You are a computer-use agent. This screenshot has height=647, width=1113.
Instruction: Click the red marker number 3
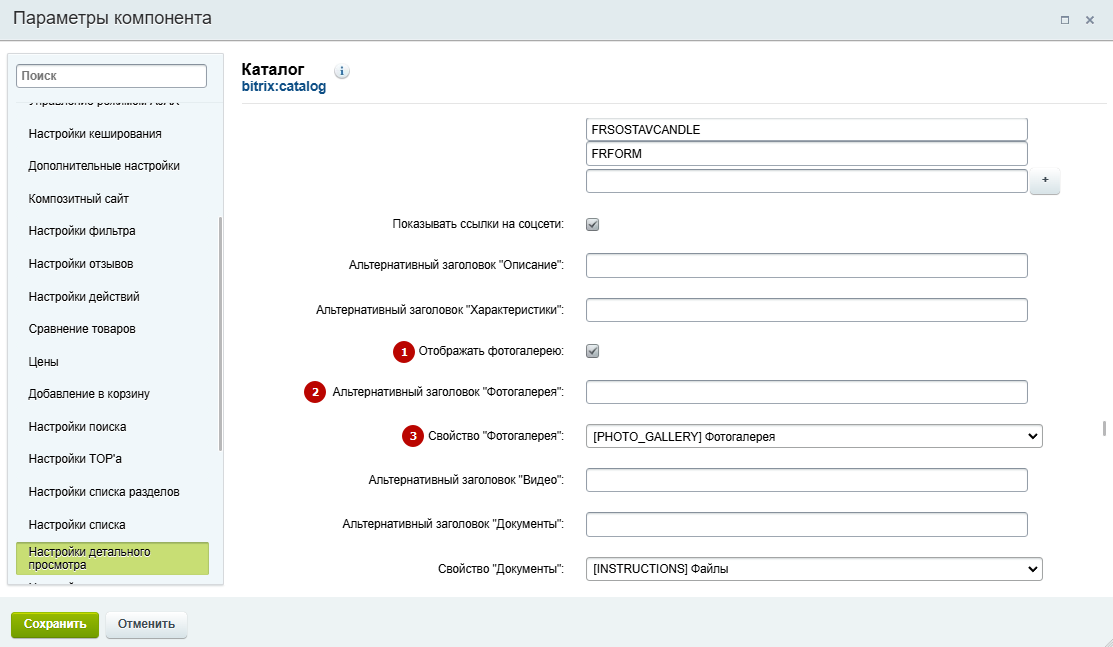pos(413,436)
